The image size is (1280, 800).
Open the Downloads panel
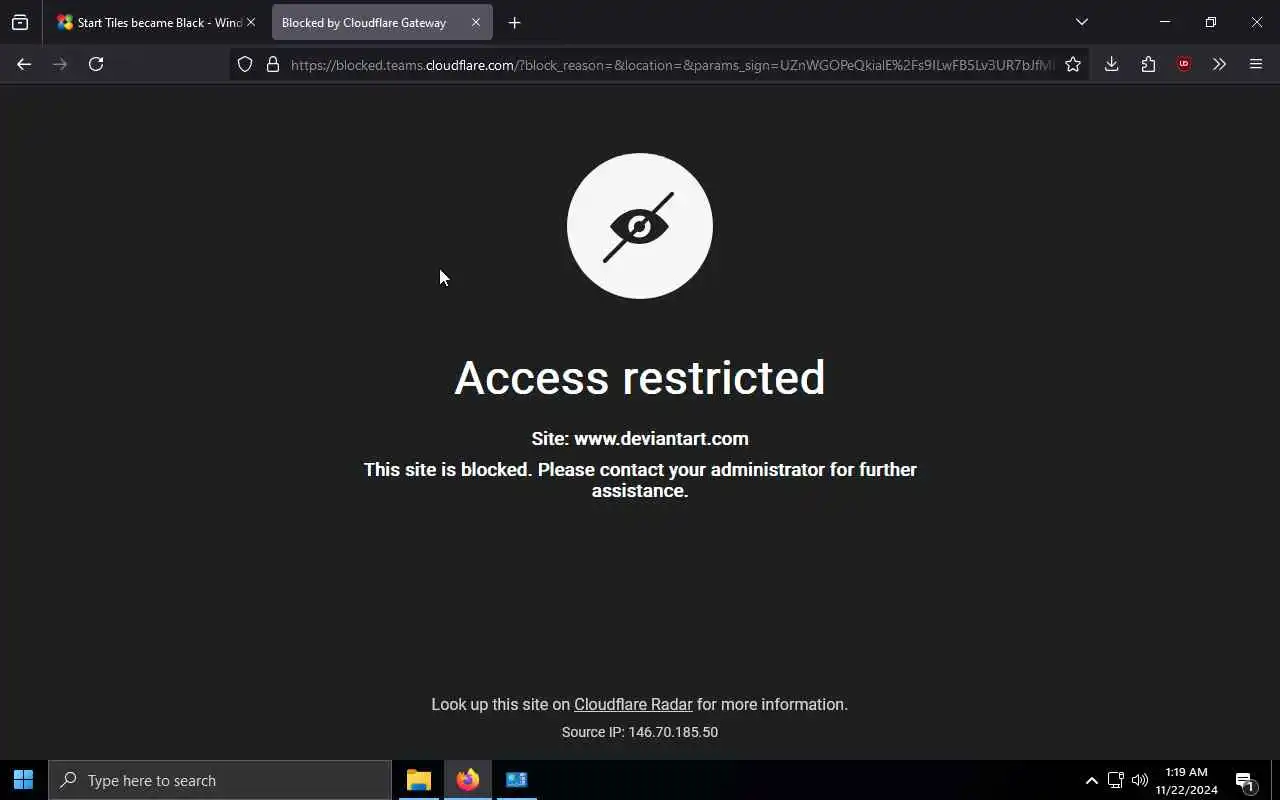coord(1111,64)
